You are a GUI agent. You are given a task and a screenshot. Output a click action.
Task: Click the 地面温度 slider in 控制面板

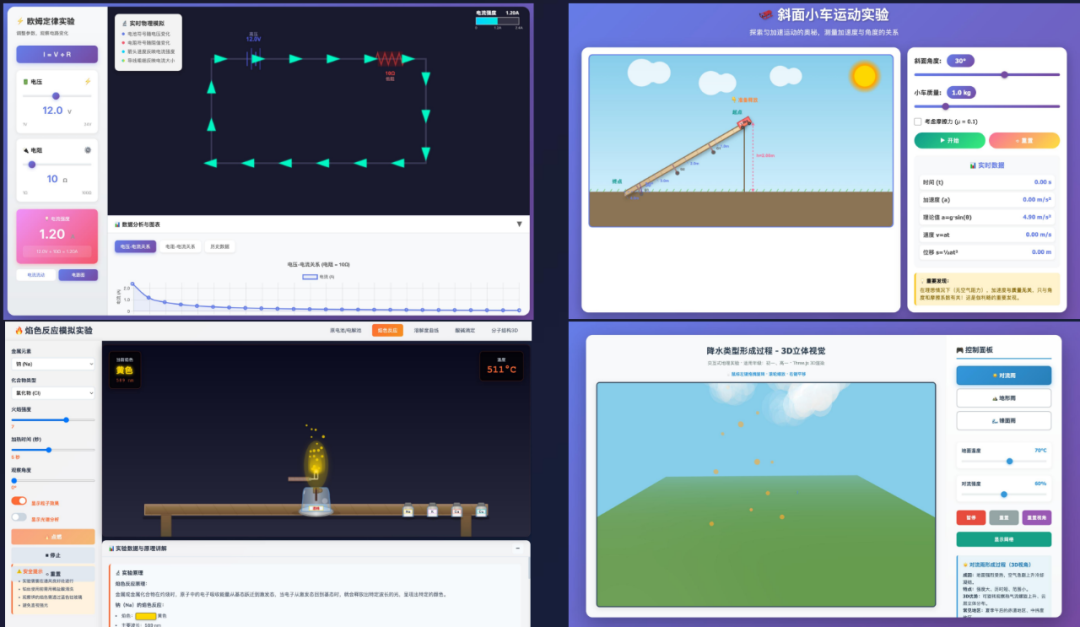(1004, 461)
